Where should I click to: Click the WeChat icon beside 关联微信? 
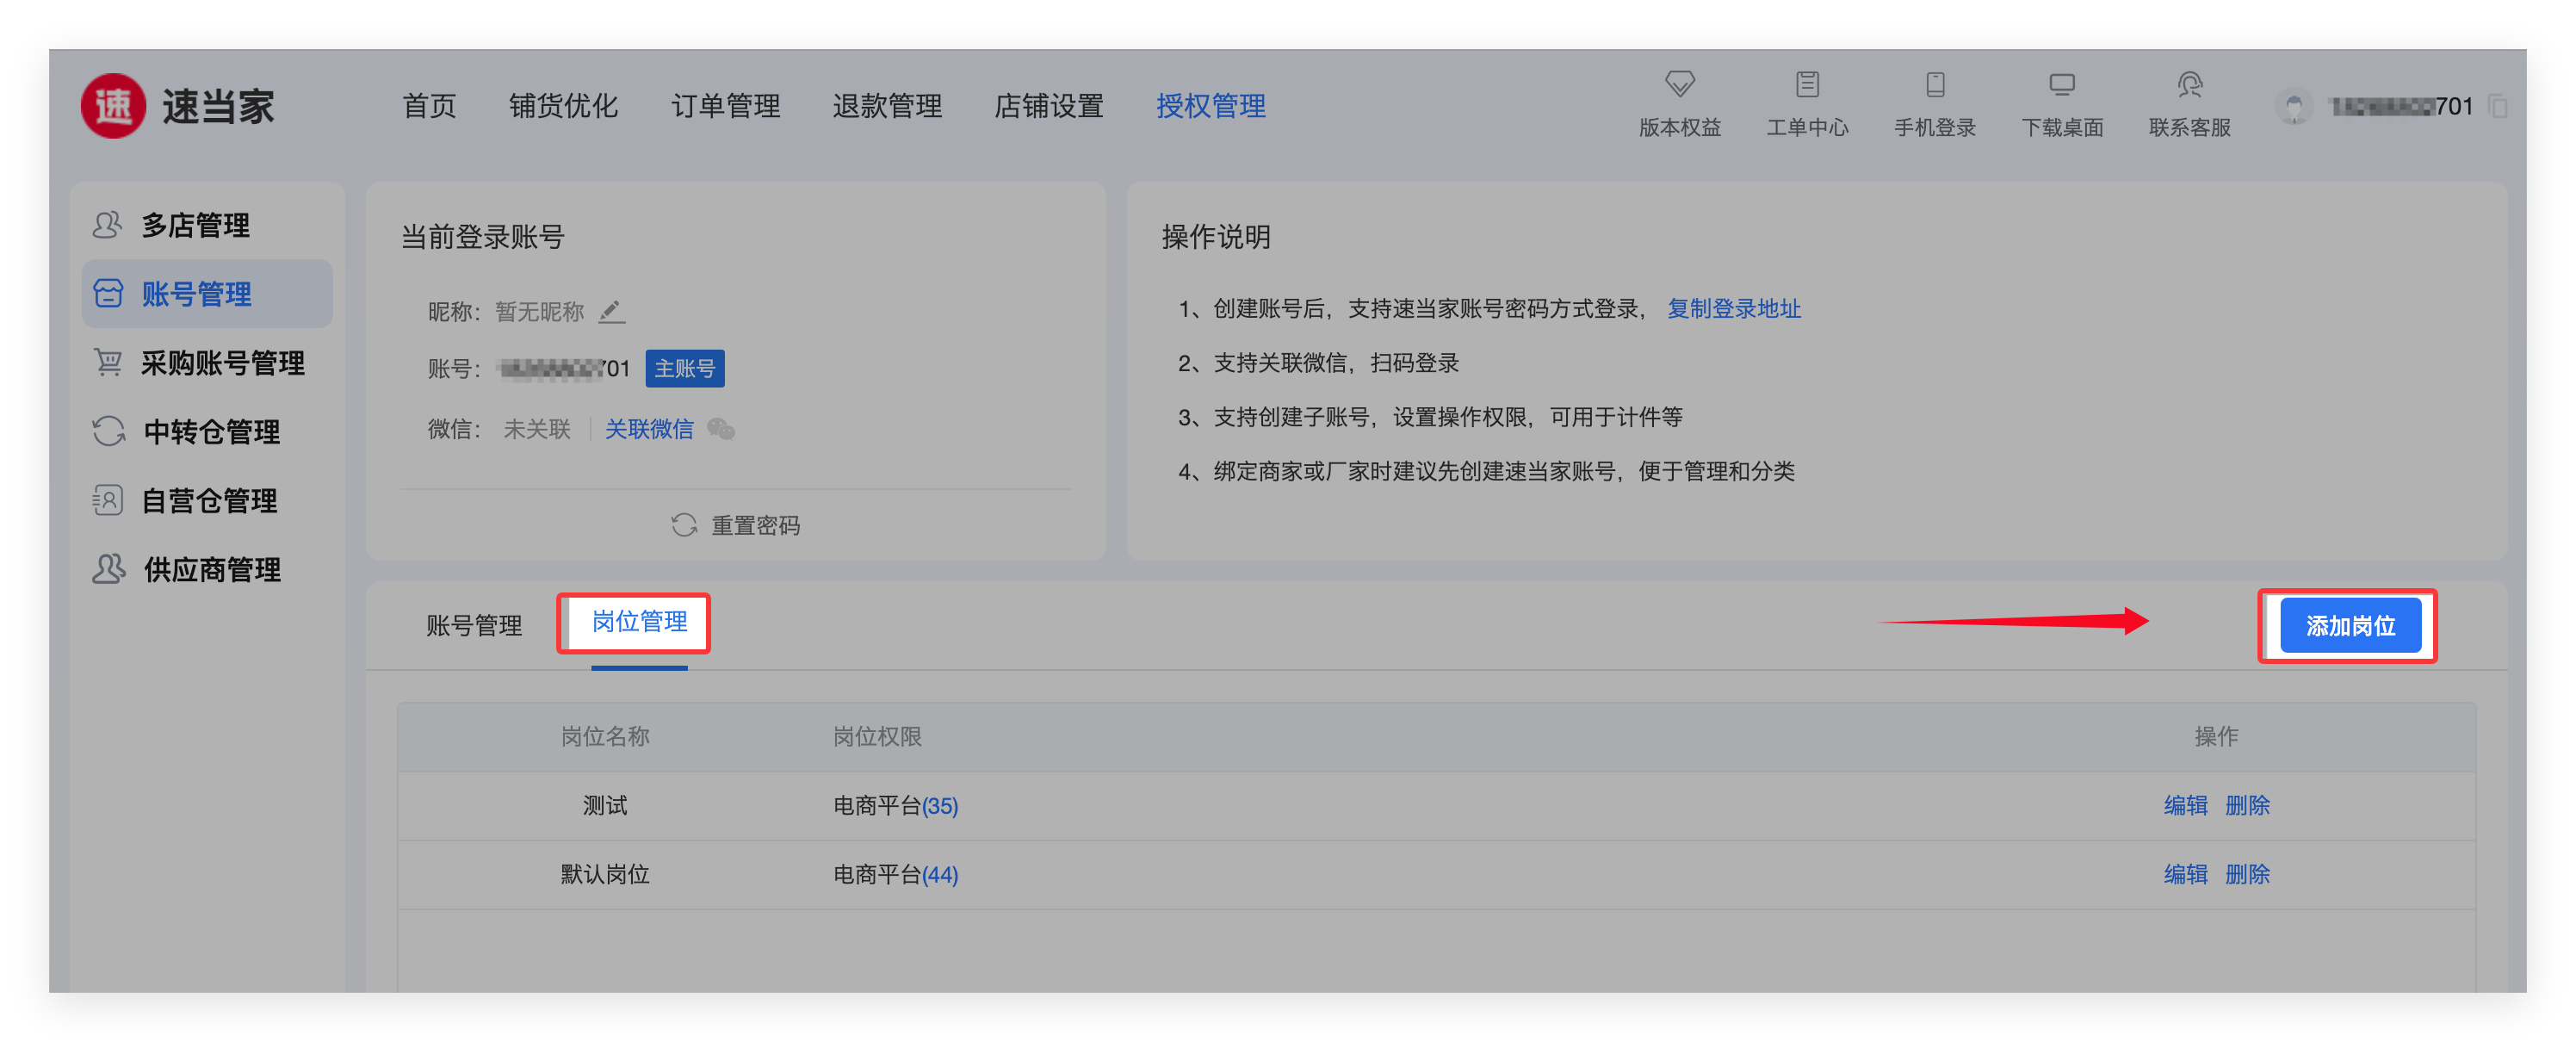(721, 430)
